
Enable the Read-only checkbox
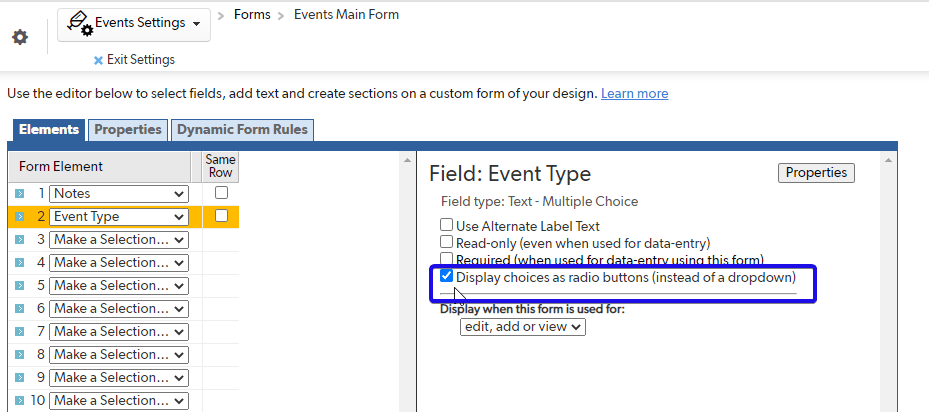pos(446,242)
